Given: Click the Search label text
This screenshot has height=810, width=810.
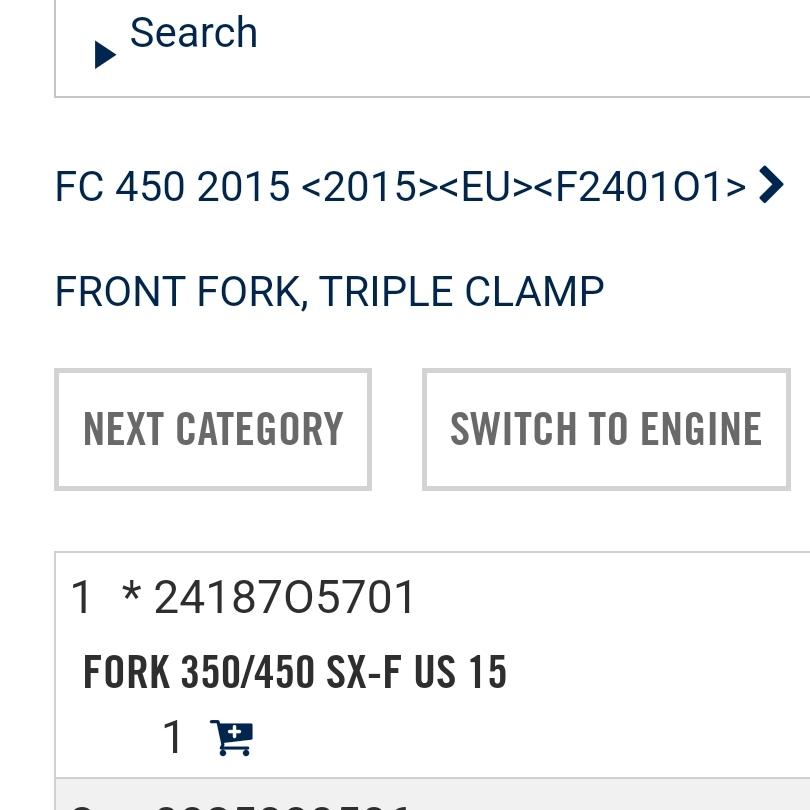Looking at the screenshot, I should point(194,33).
